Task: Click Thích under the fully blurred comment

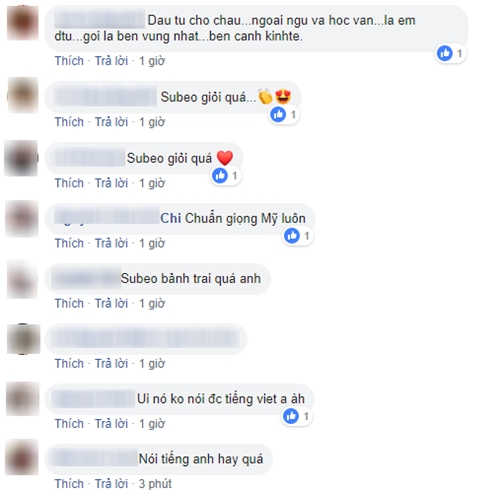Action: (x=69, y=364)
